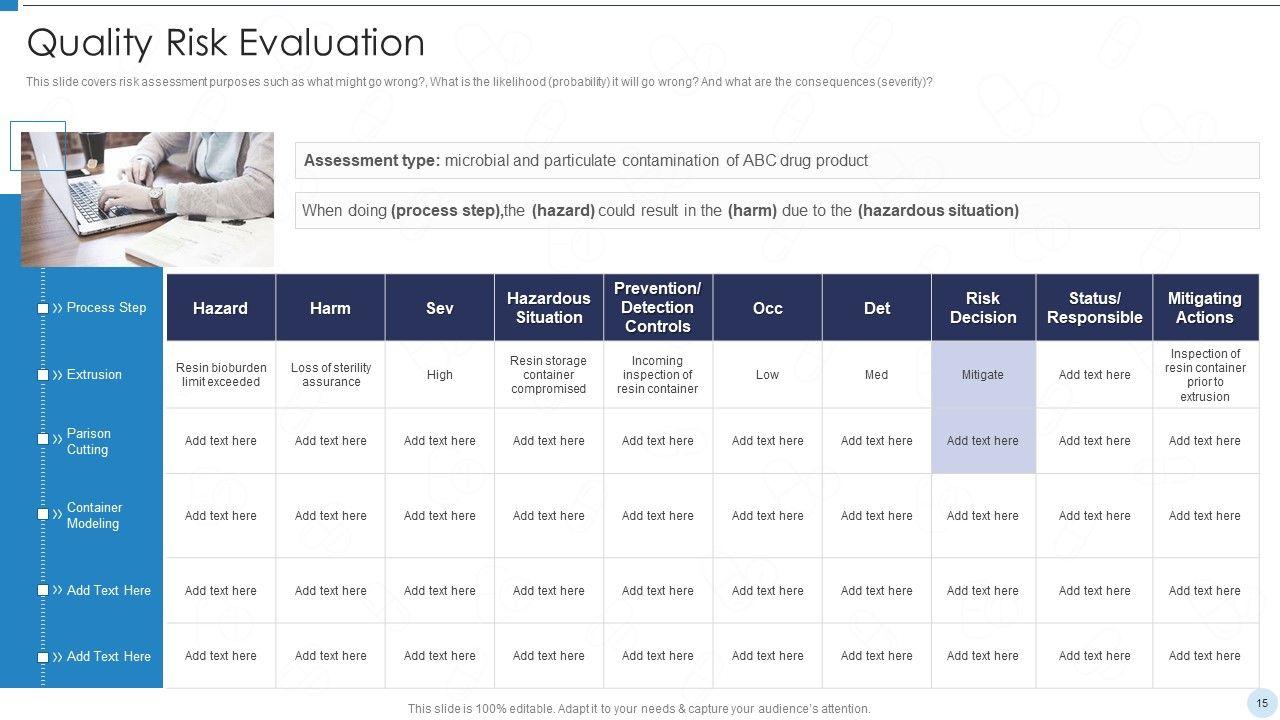The height and width of the screenshot is (720, 1280).
Task: Click the Parison Cutting row label
Action: pos(88,441)
